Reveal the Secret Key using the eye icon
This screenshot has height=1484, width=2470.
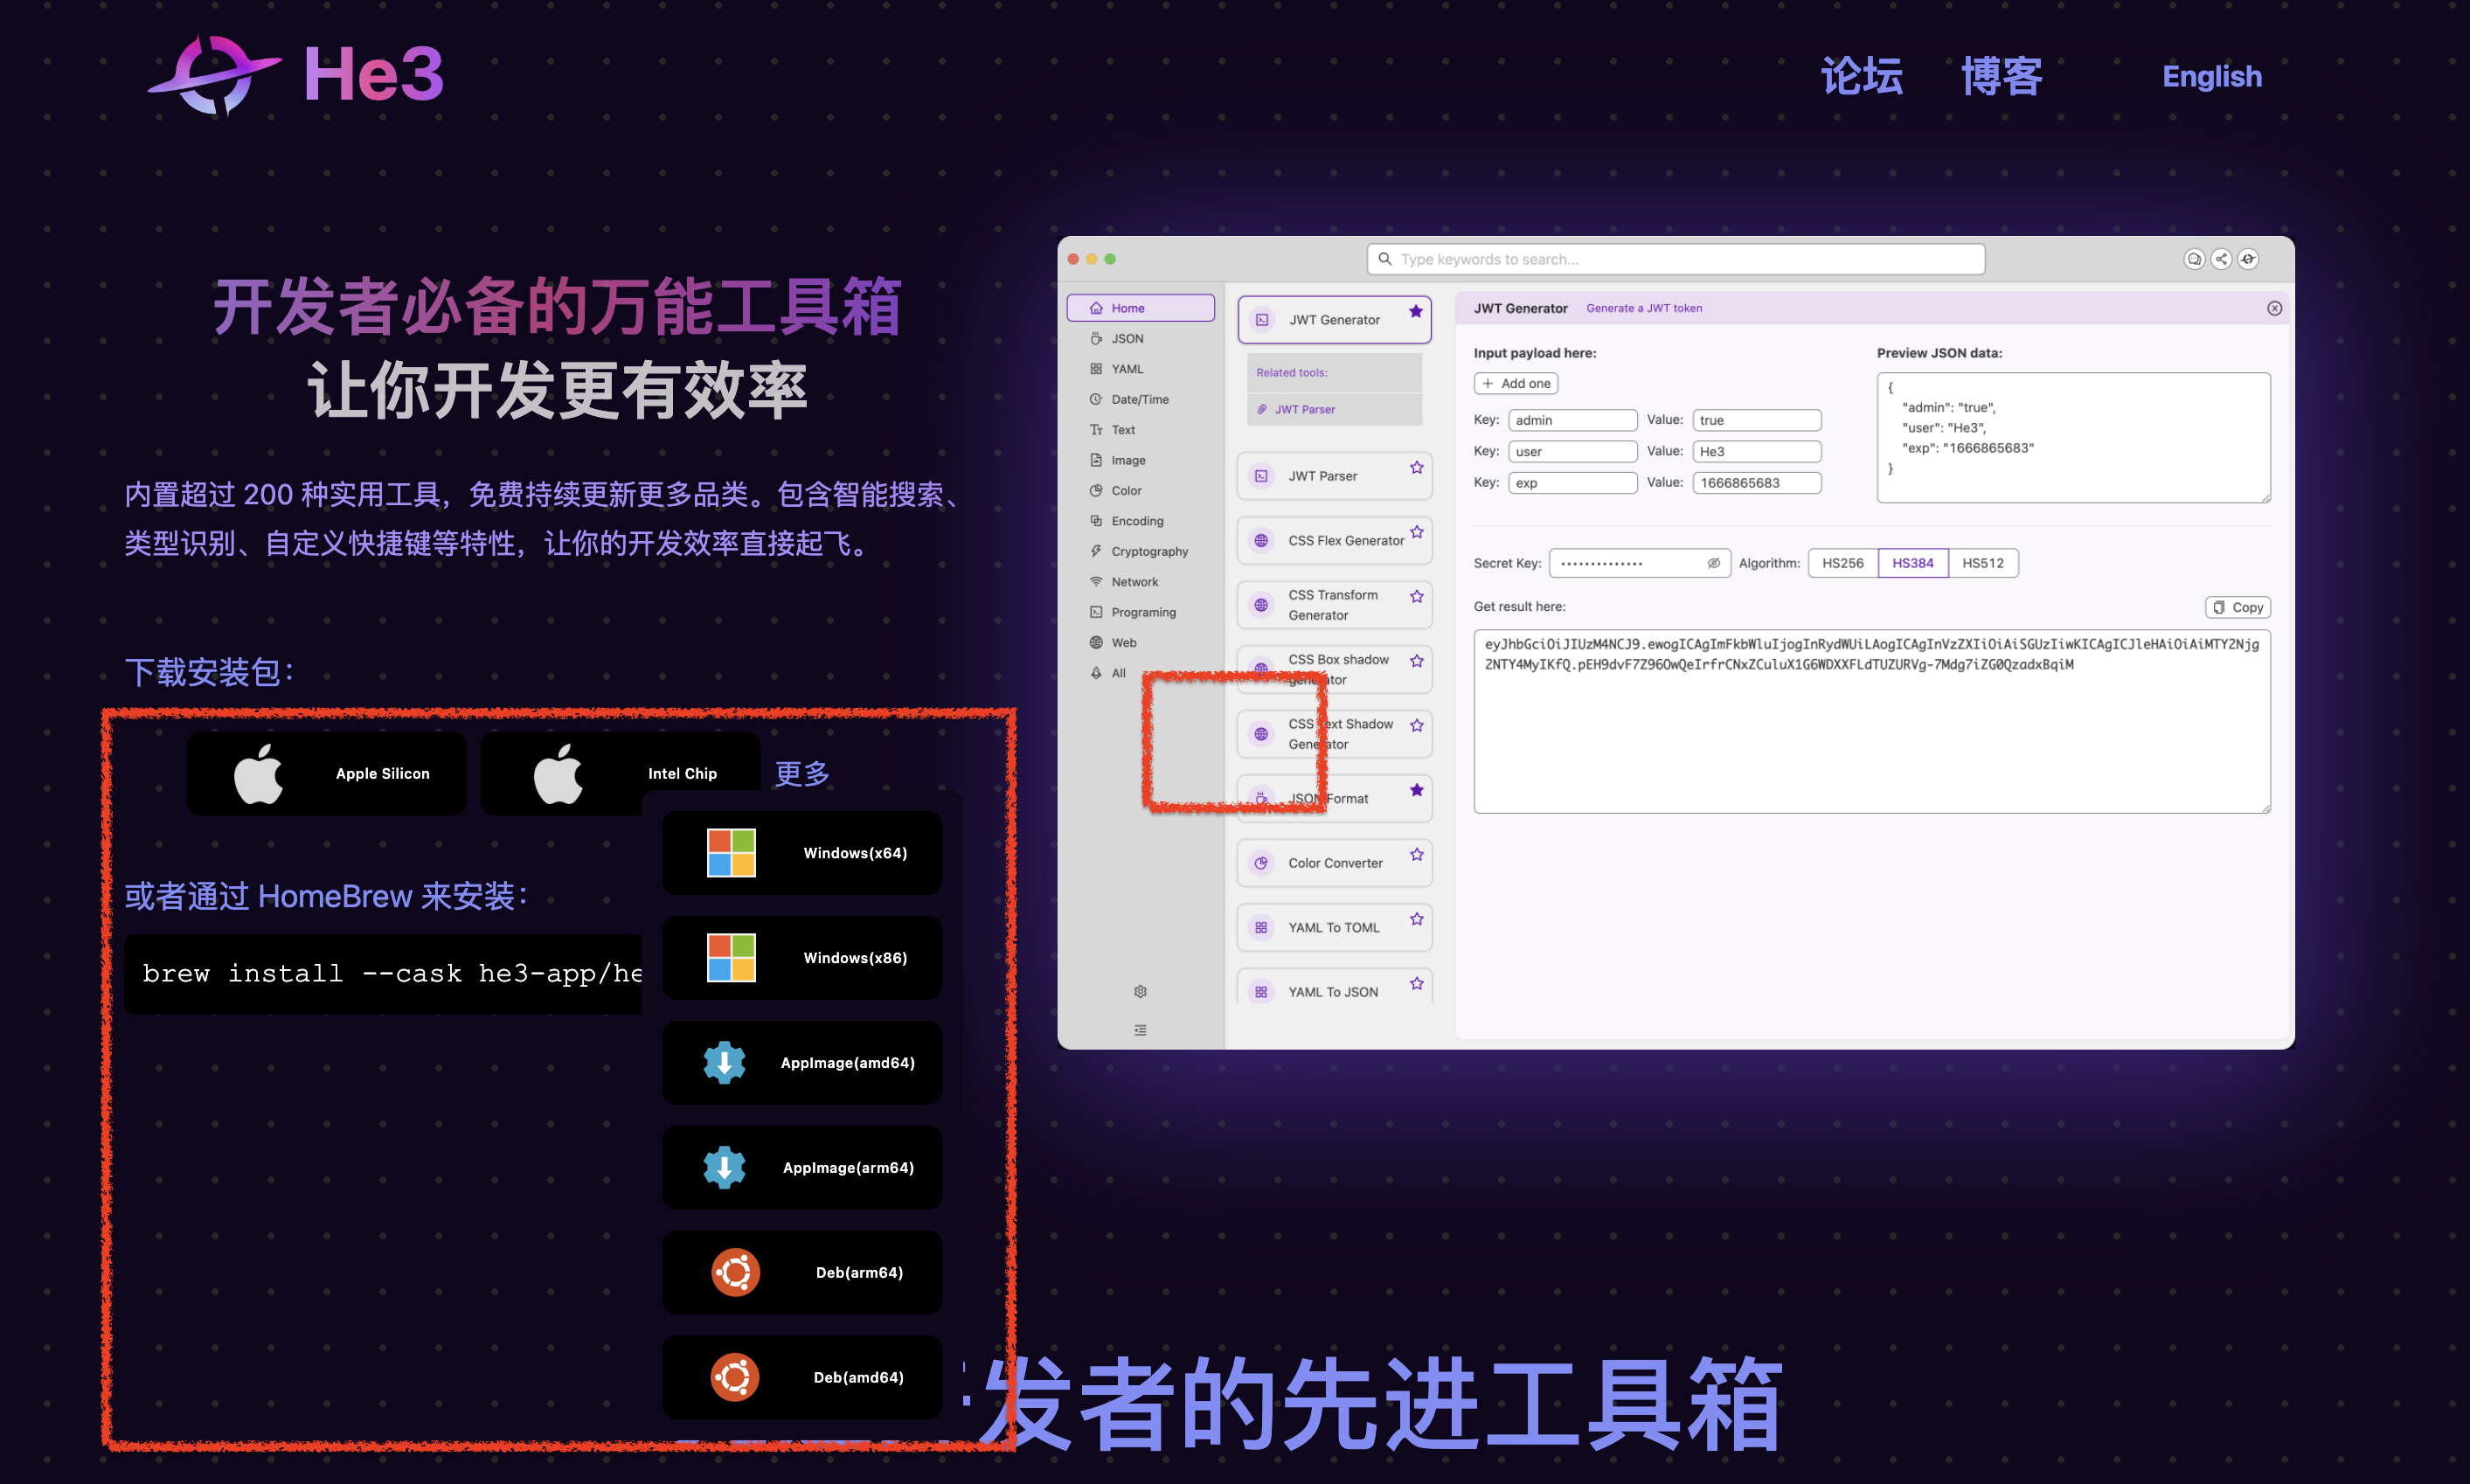1712,563
